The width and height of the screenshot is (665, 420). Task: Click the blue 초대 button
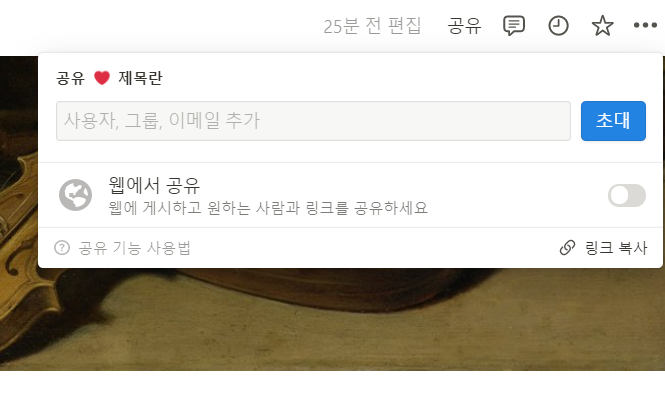click(x=613, y=121)
